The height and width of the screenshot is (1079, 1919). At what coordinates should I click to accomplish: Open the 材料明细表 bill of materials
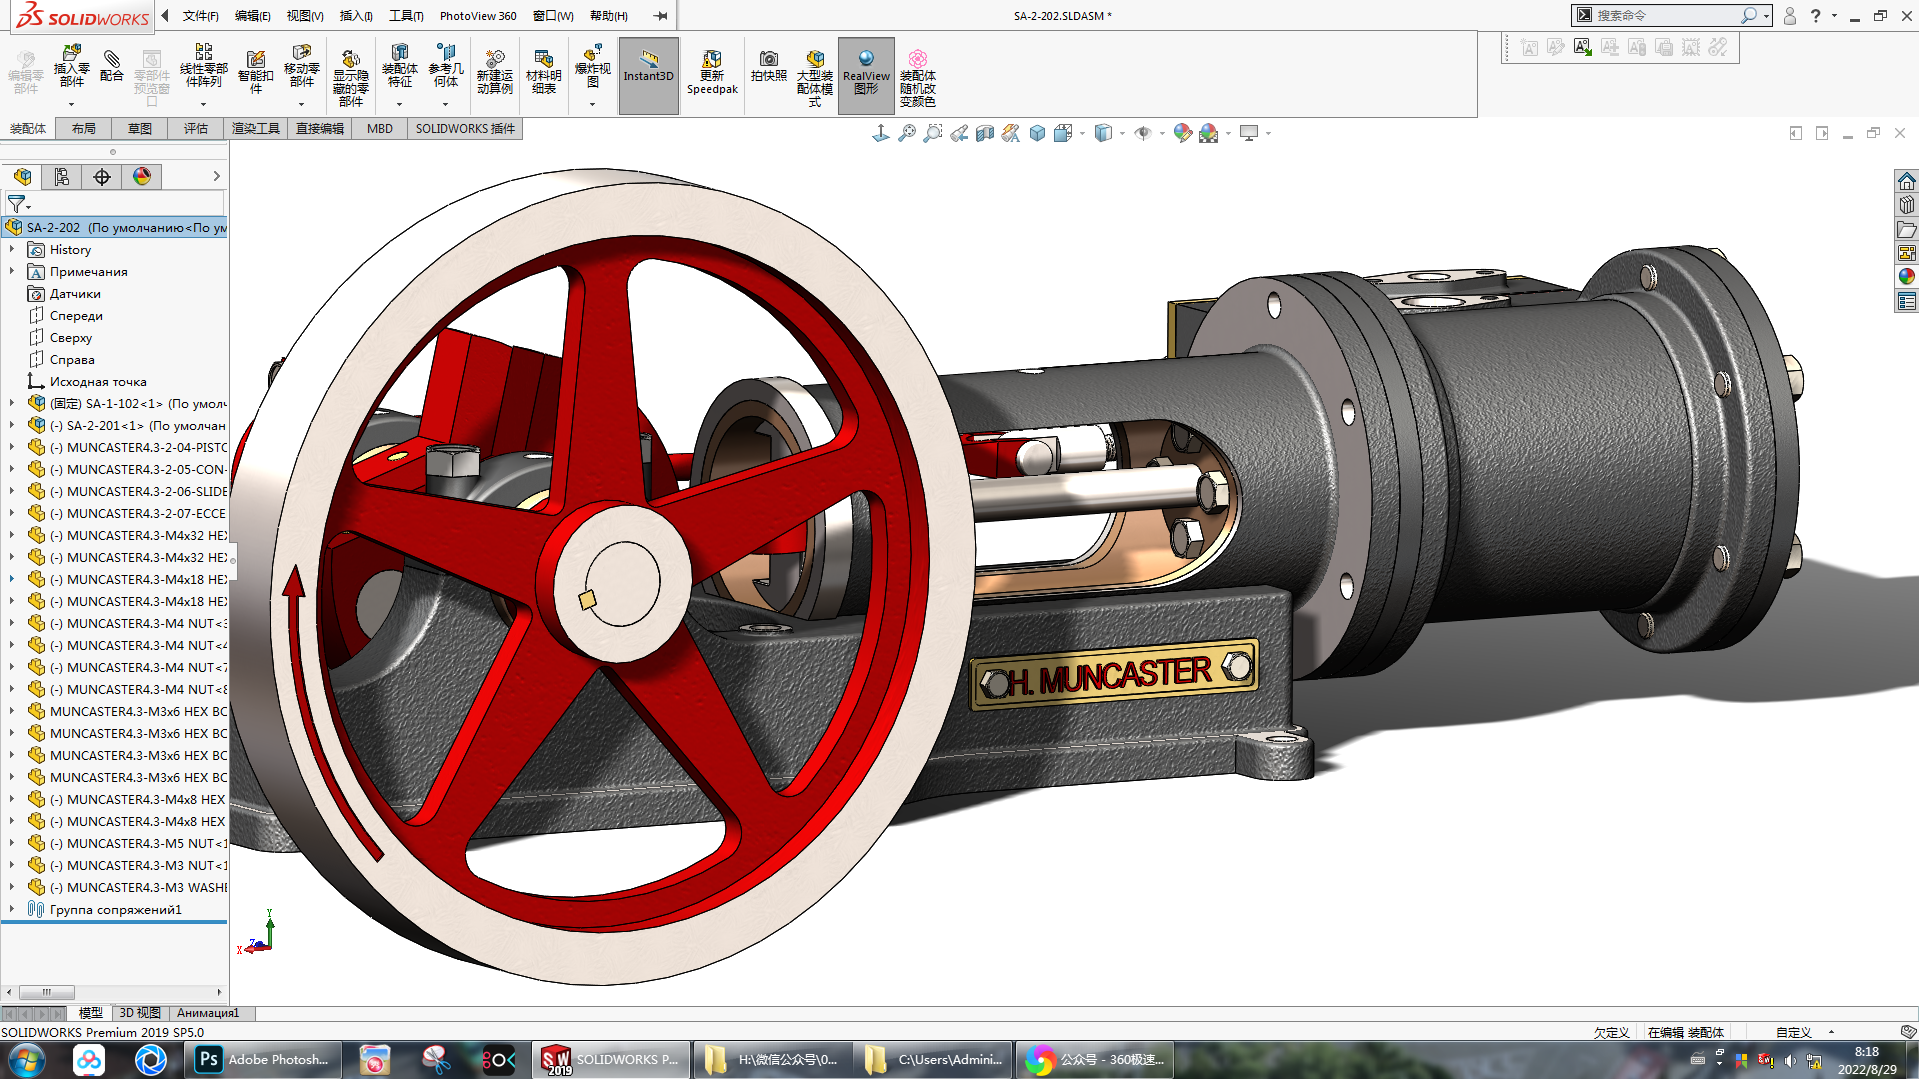[543, 71]
